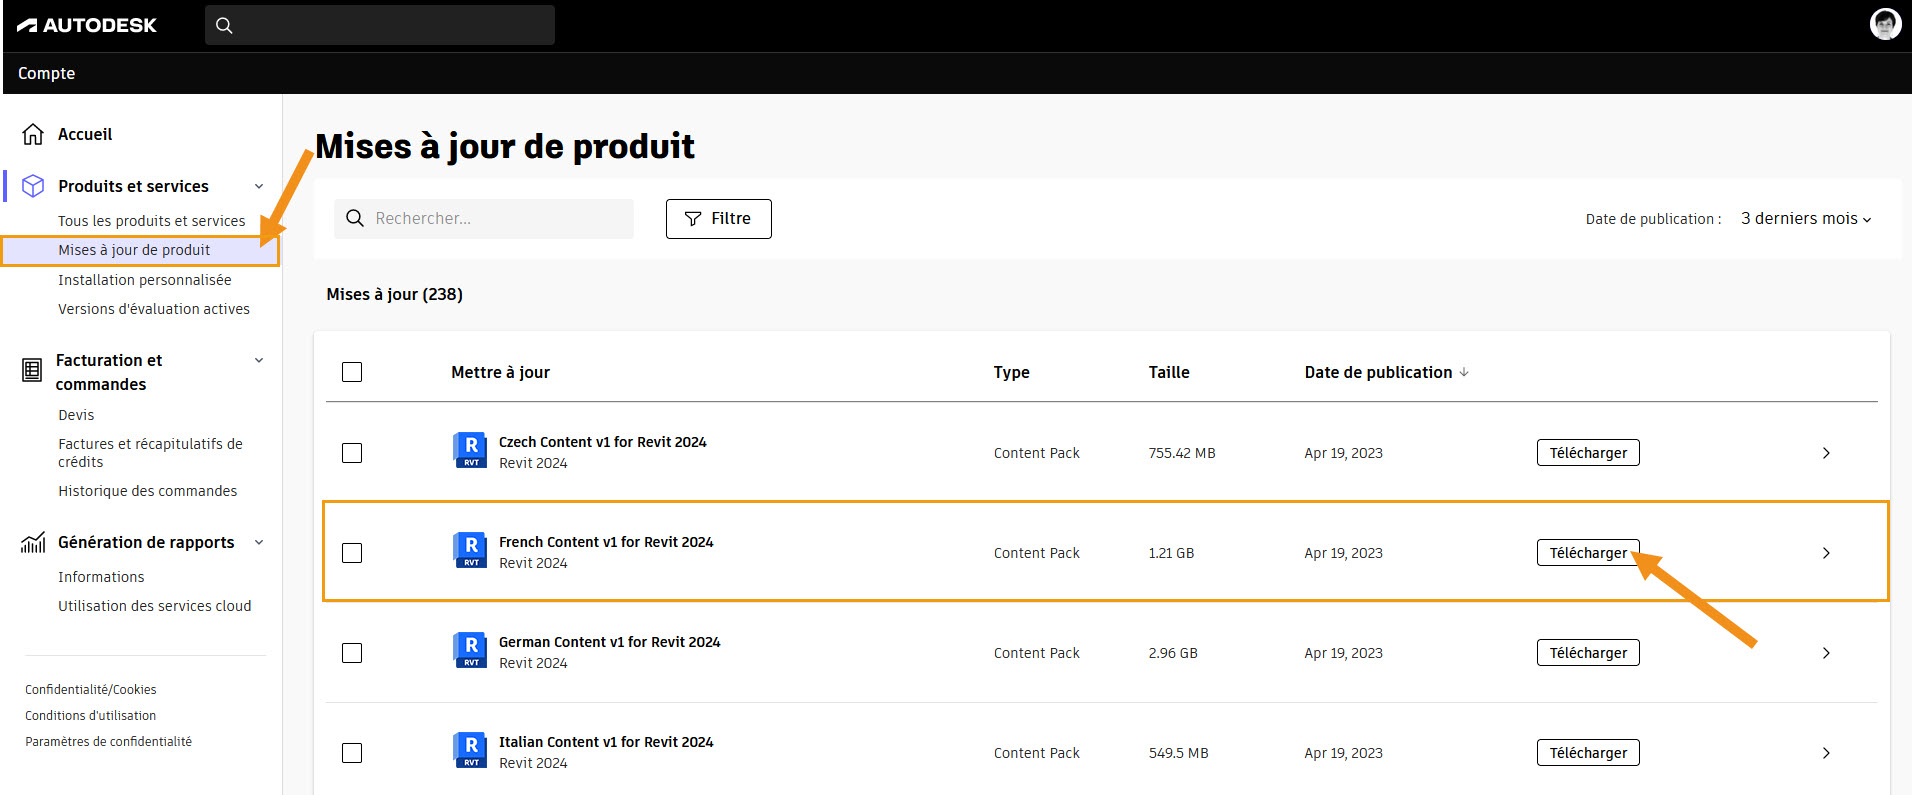Click the Génération de rapports chart icon
Screen dimensions: 1912x795
[33, 542]
